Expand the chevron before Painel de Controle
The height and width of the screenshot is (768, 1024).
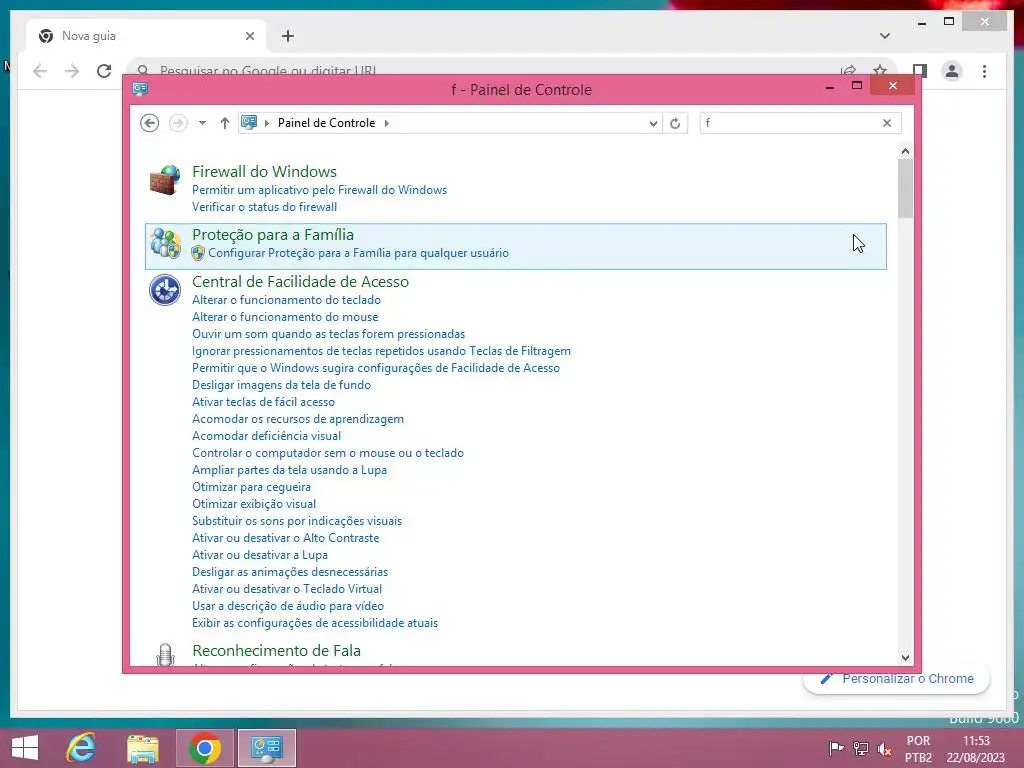click(x=266, y=123)
